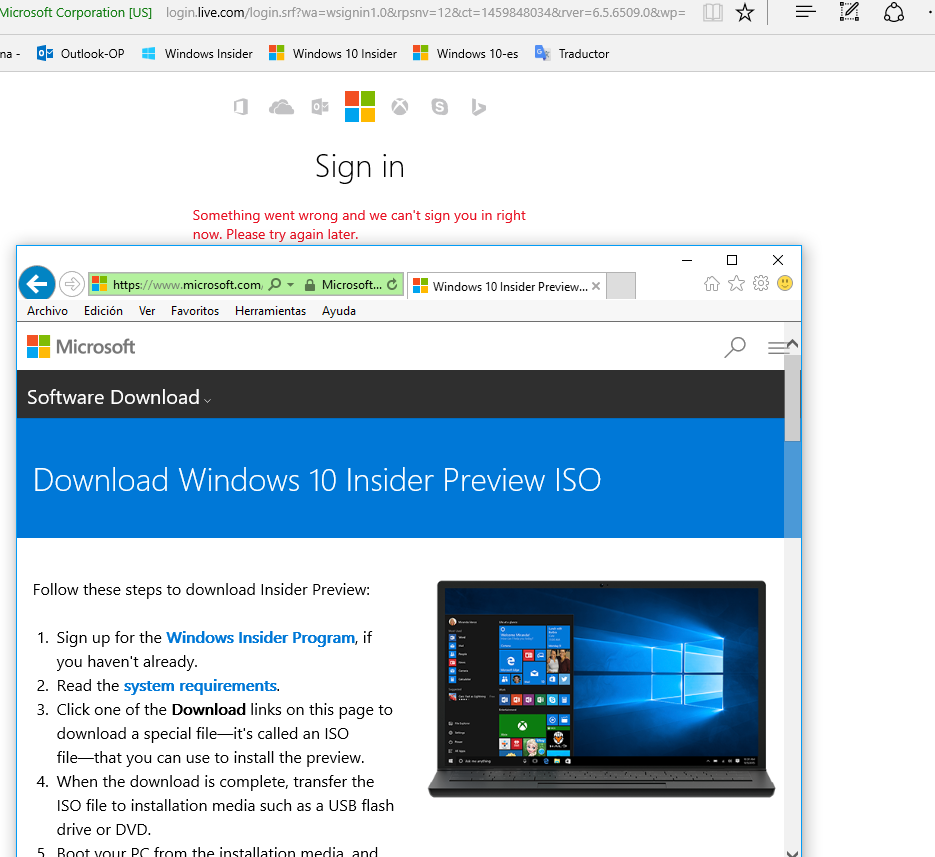The image size is (935, 857).
Task: Open the Edición menu
Action: pos(103,311)
